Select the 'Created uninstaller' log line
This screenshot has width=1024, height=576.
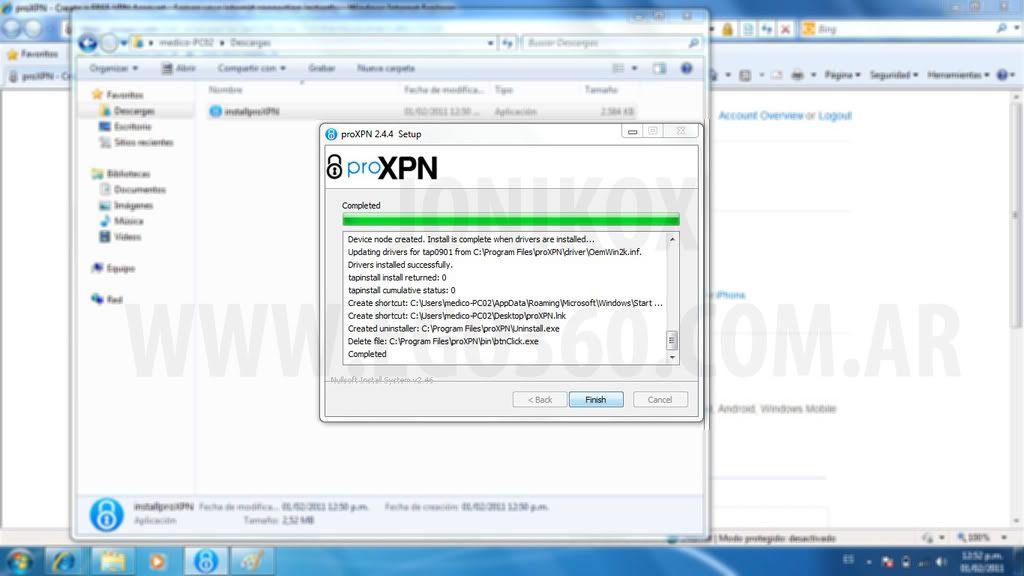[x=453, y=328]
